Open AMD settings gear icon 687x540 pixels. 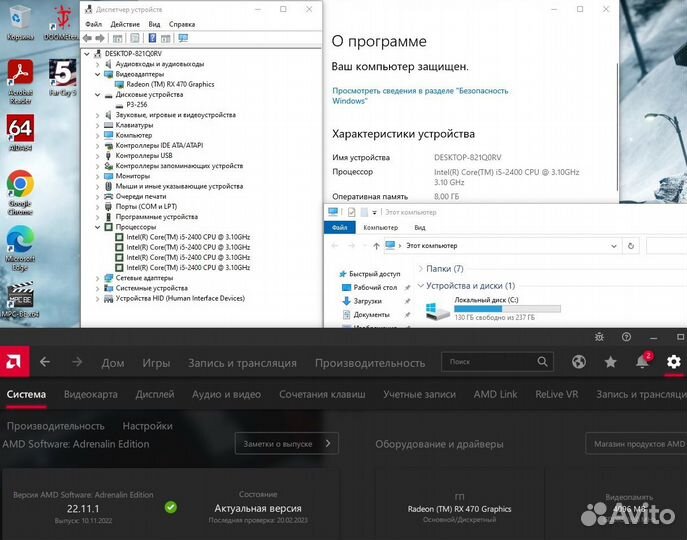coord(674,362)
